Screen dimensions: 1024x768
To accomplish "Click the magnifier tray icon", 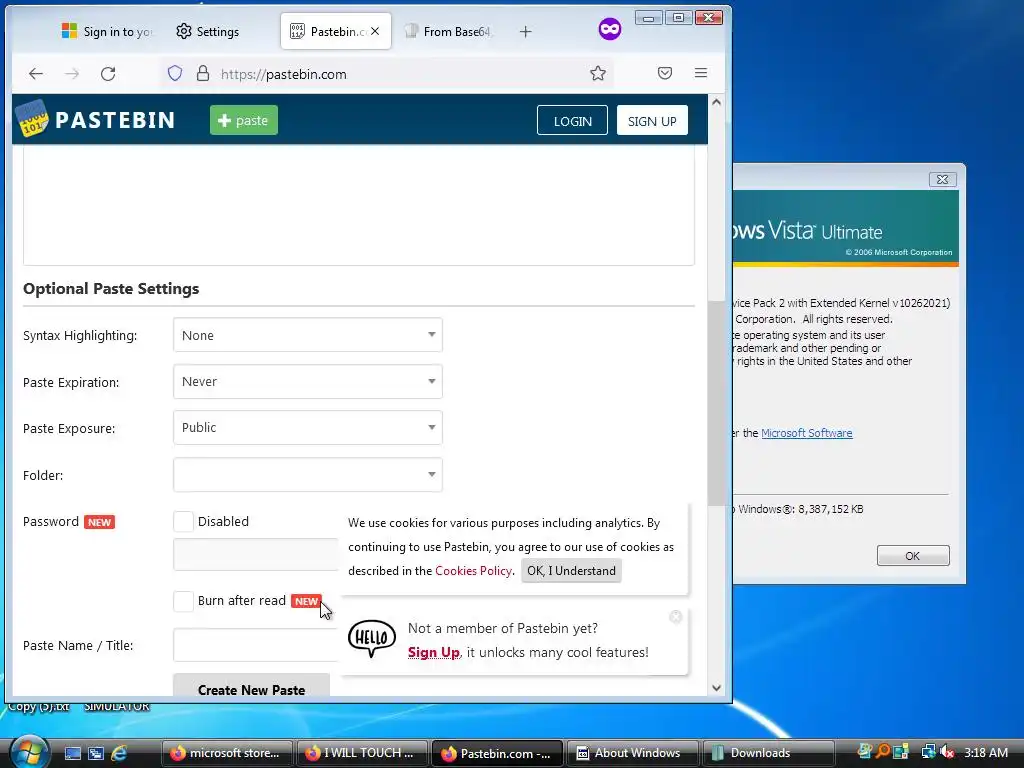I will tap(883, 752).
